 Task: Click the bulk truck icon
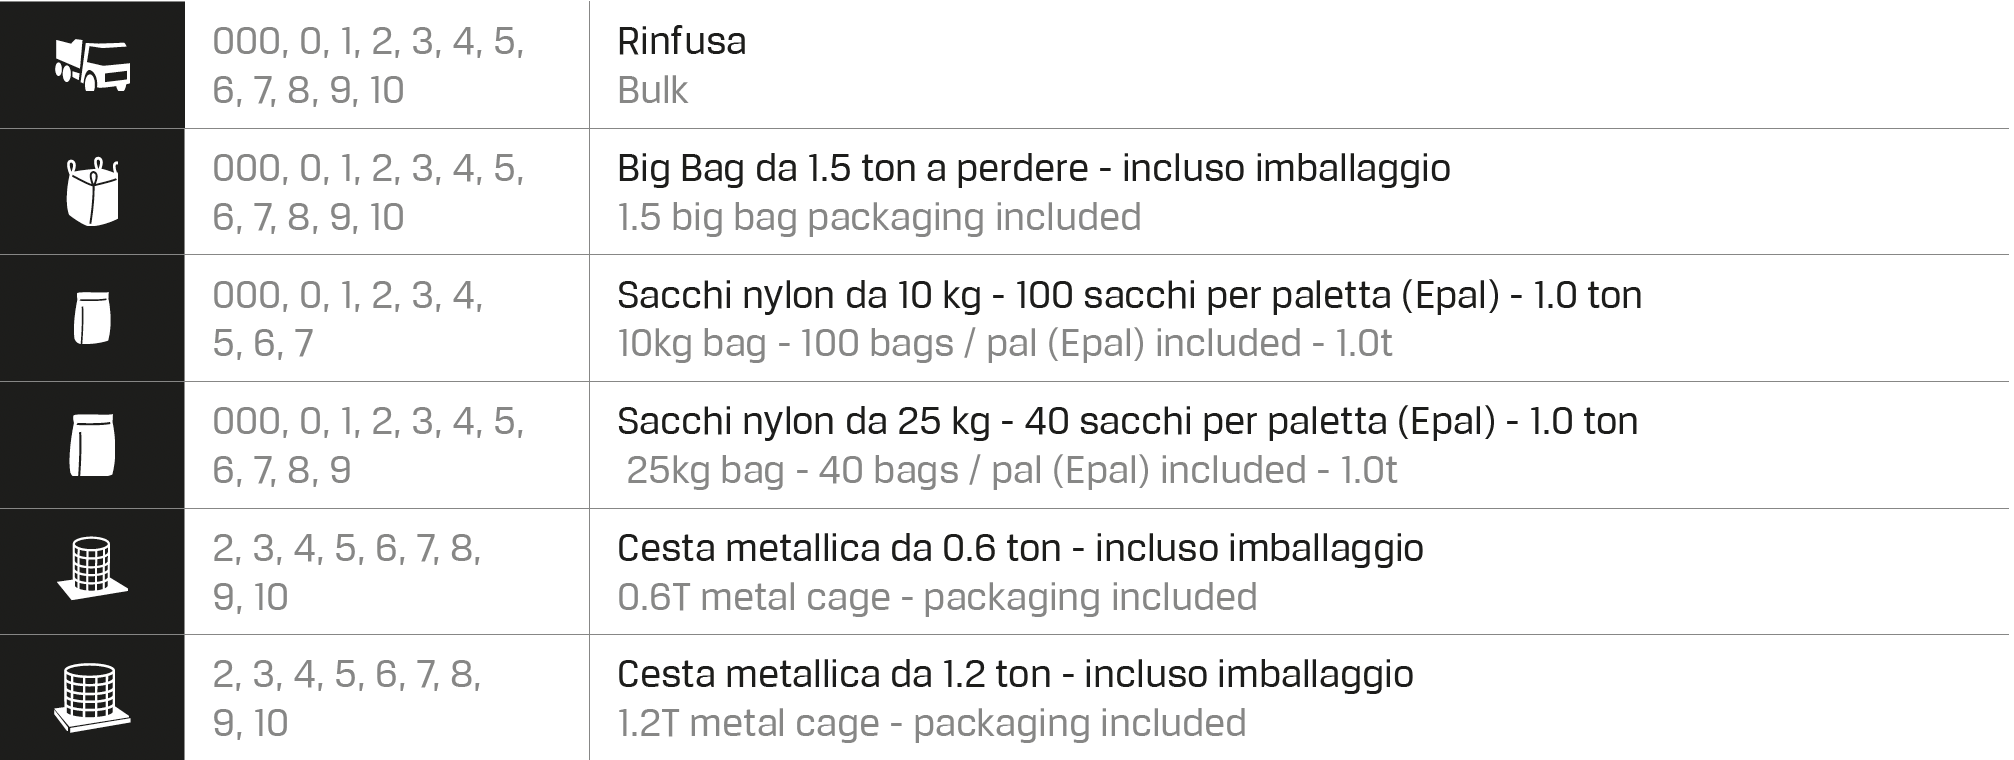pos(92,65)
